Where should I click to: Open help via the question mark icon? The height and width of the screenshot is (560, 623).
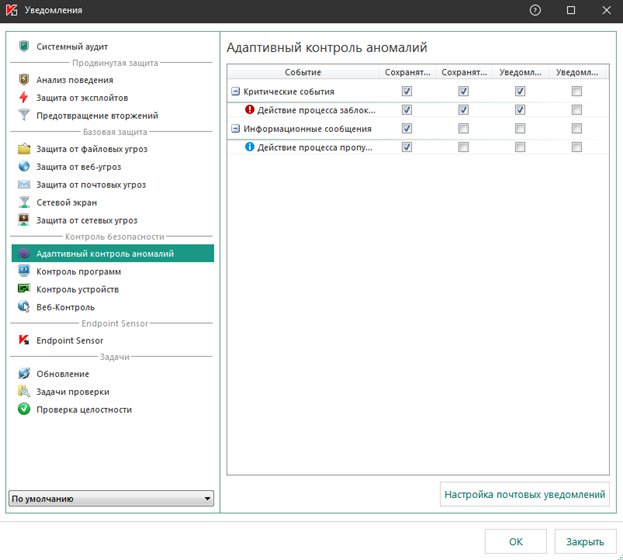[535, 10]
